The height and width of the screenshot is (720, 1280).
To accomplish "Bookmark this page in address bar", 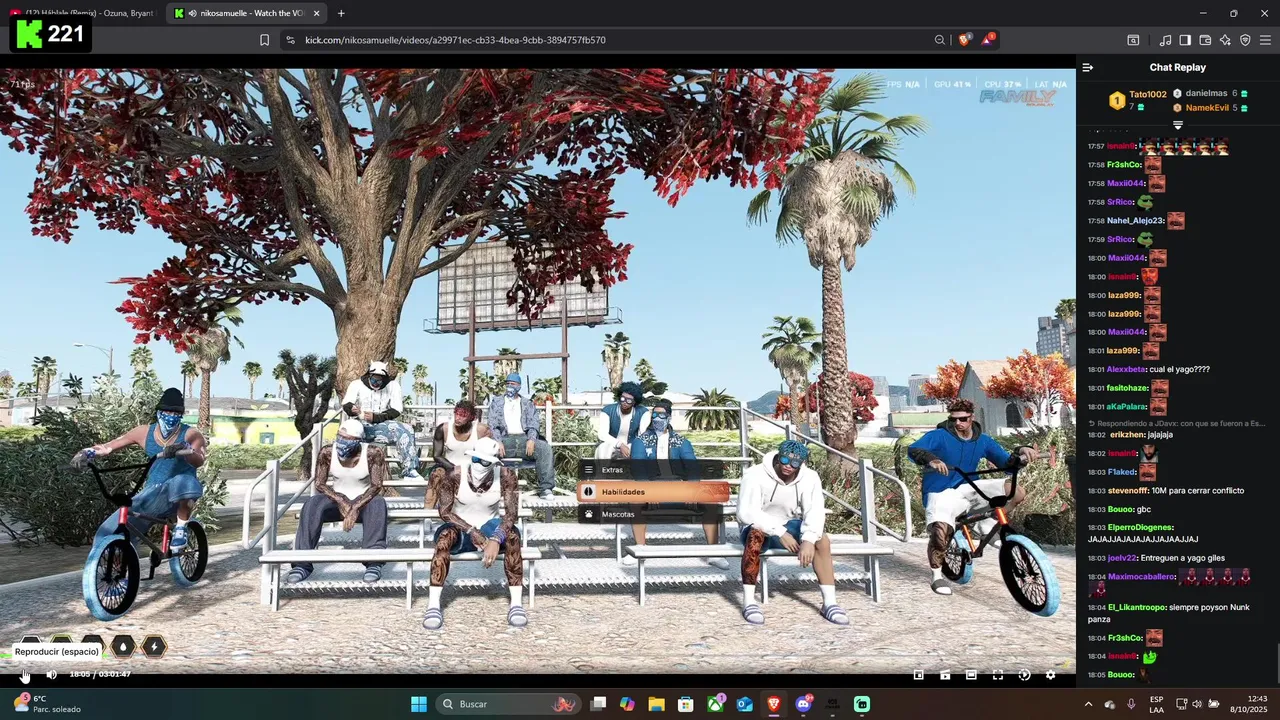I will coord(264,40).
